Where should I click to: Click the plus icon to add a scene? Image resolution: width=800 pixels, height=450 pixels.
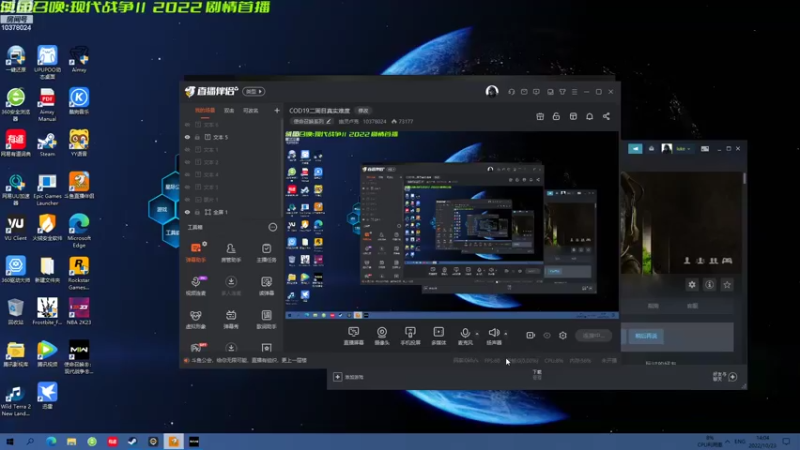(277, 110)
